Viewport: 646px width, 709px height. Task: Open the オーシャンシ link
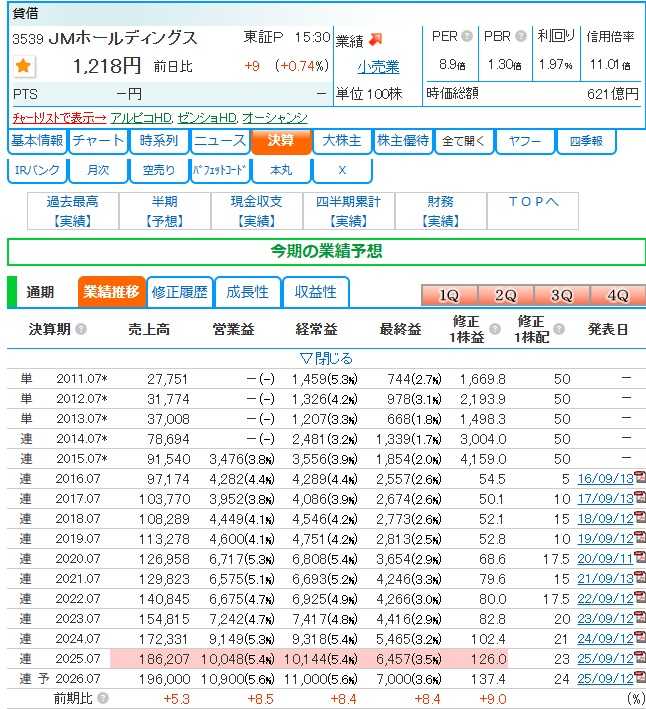coord(275,118)
